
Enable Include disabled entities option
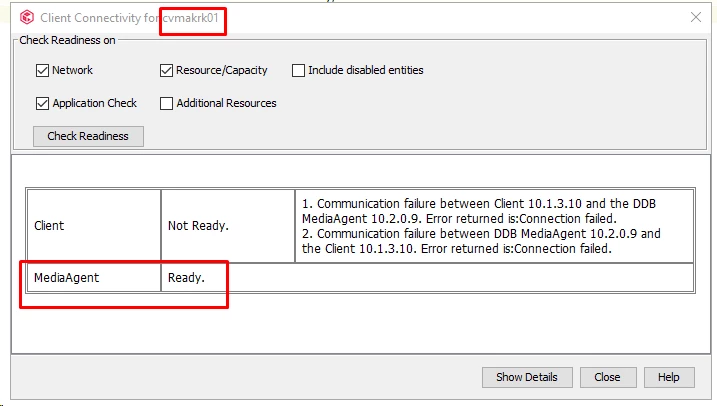tap(298, 70)
